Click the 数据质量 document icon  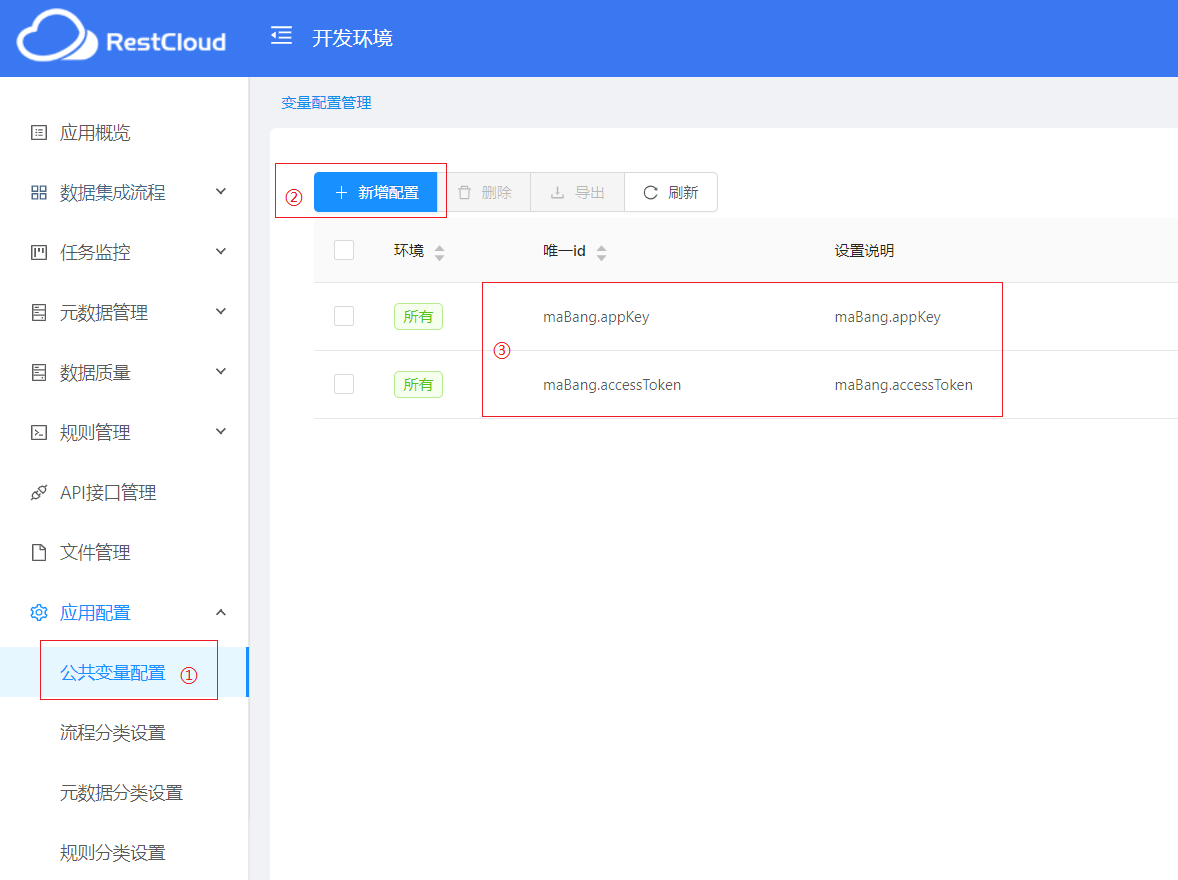(39, 373)
